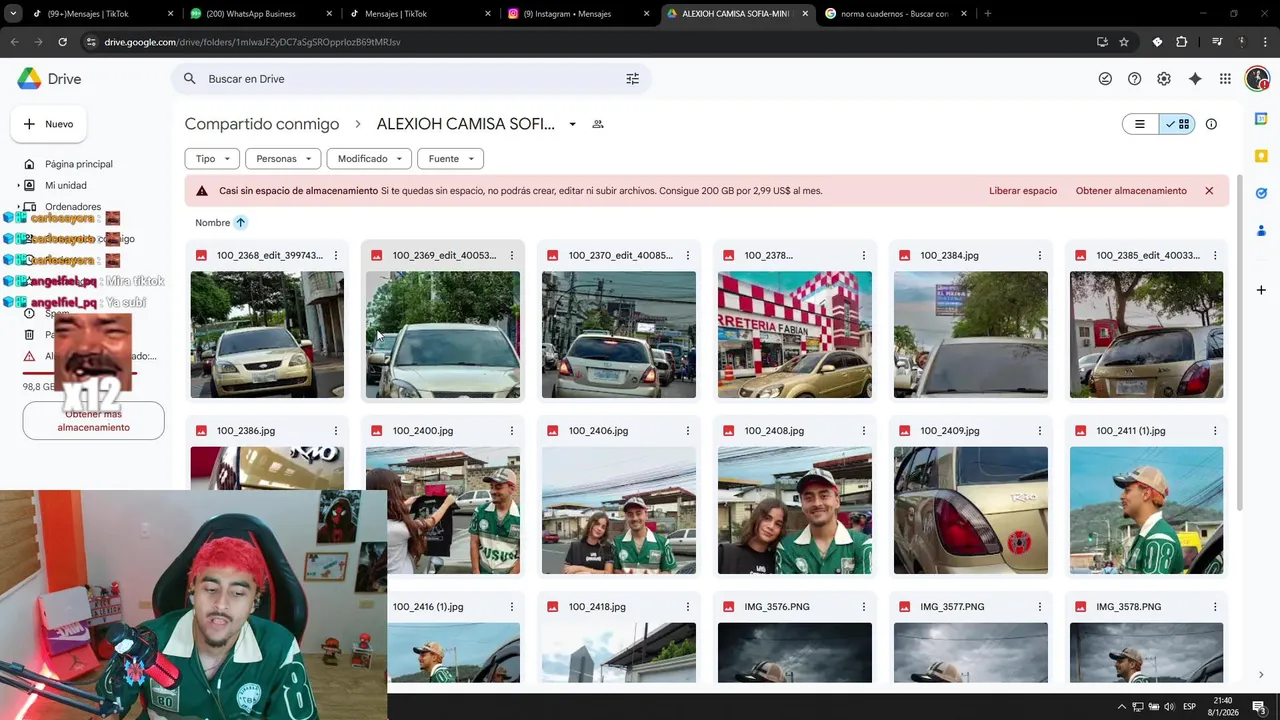The width and height of the screenshot is (1280, 720).
Task: Open the Modificado filter dropdown
Action: click(x=369, y=159)
